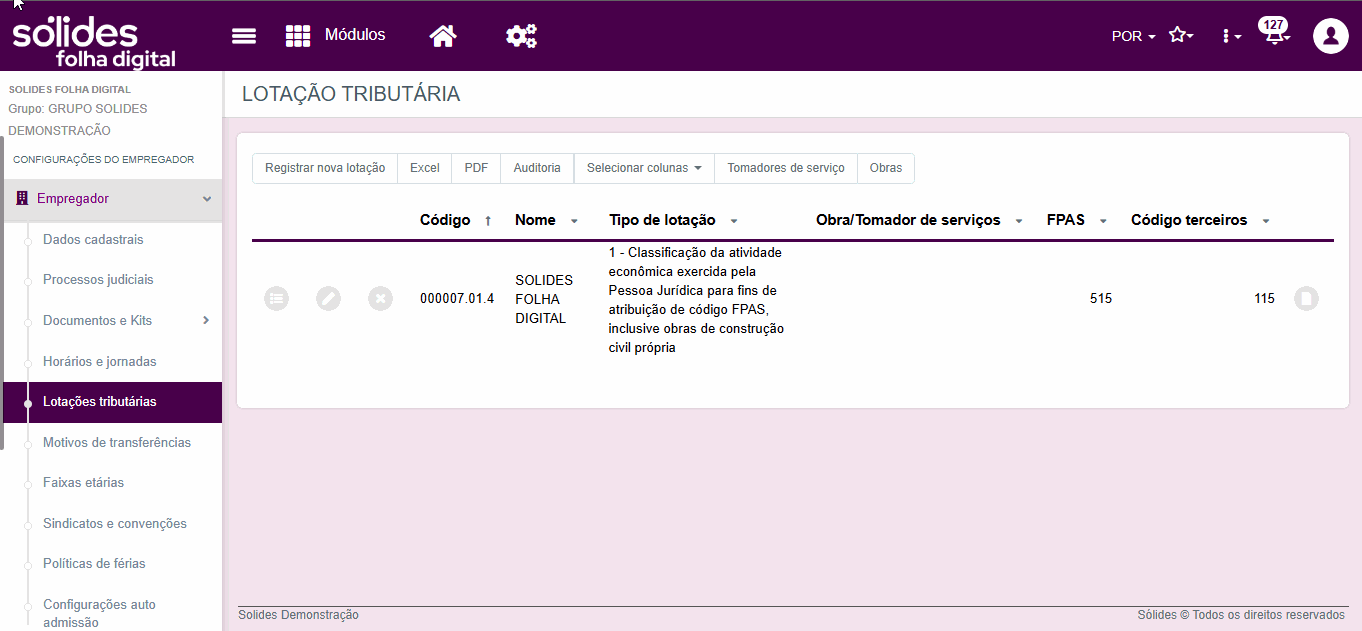
Task: Click the Solides Demonstração footer text
Action: [x=298, y=615]
